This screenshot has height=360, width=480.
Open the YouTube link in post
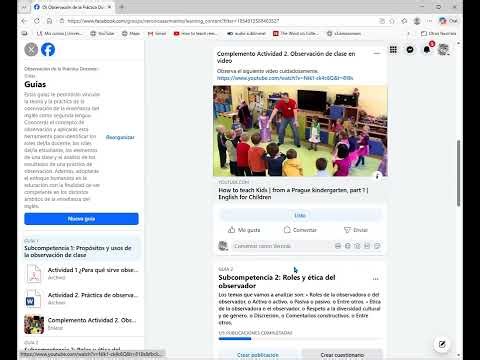click(x=285, y=78)
